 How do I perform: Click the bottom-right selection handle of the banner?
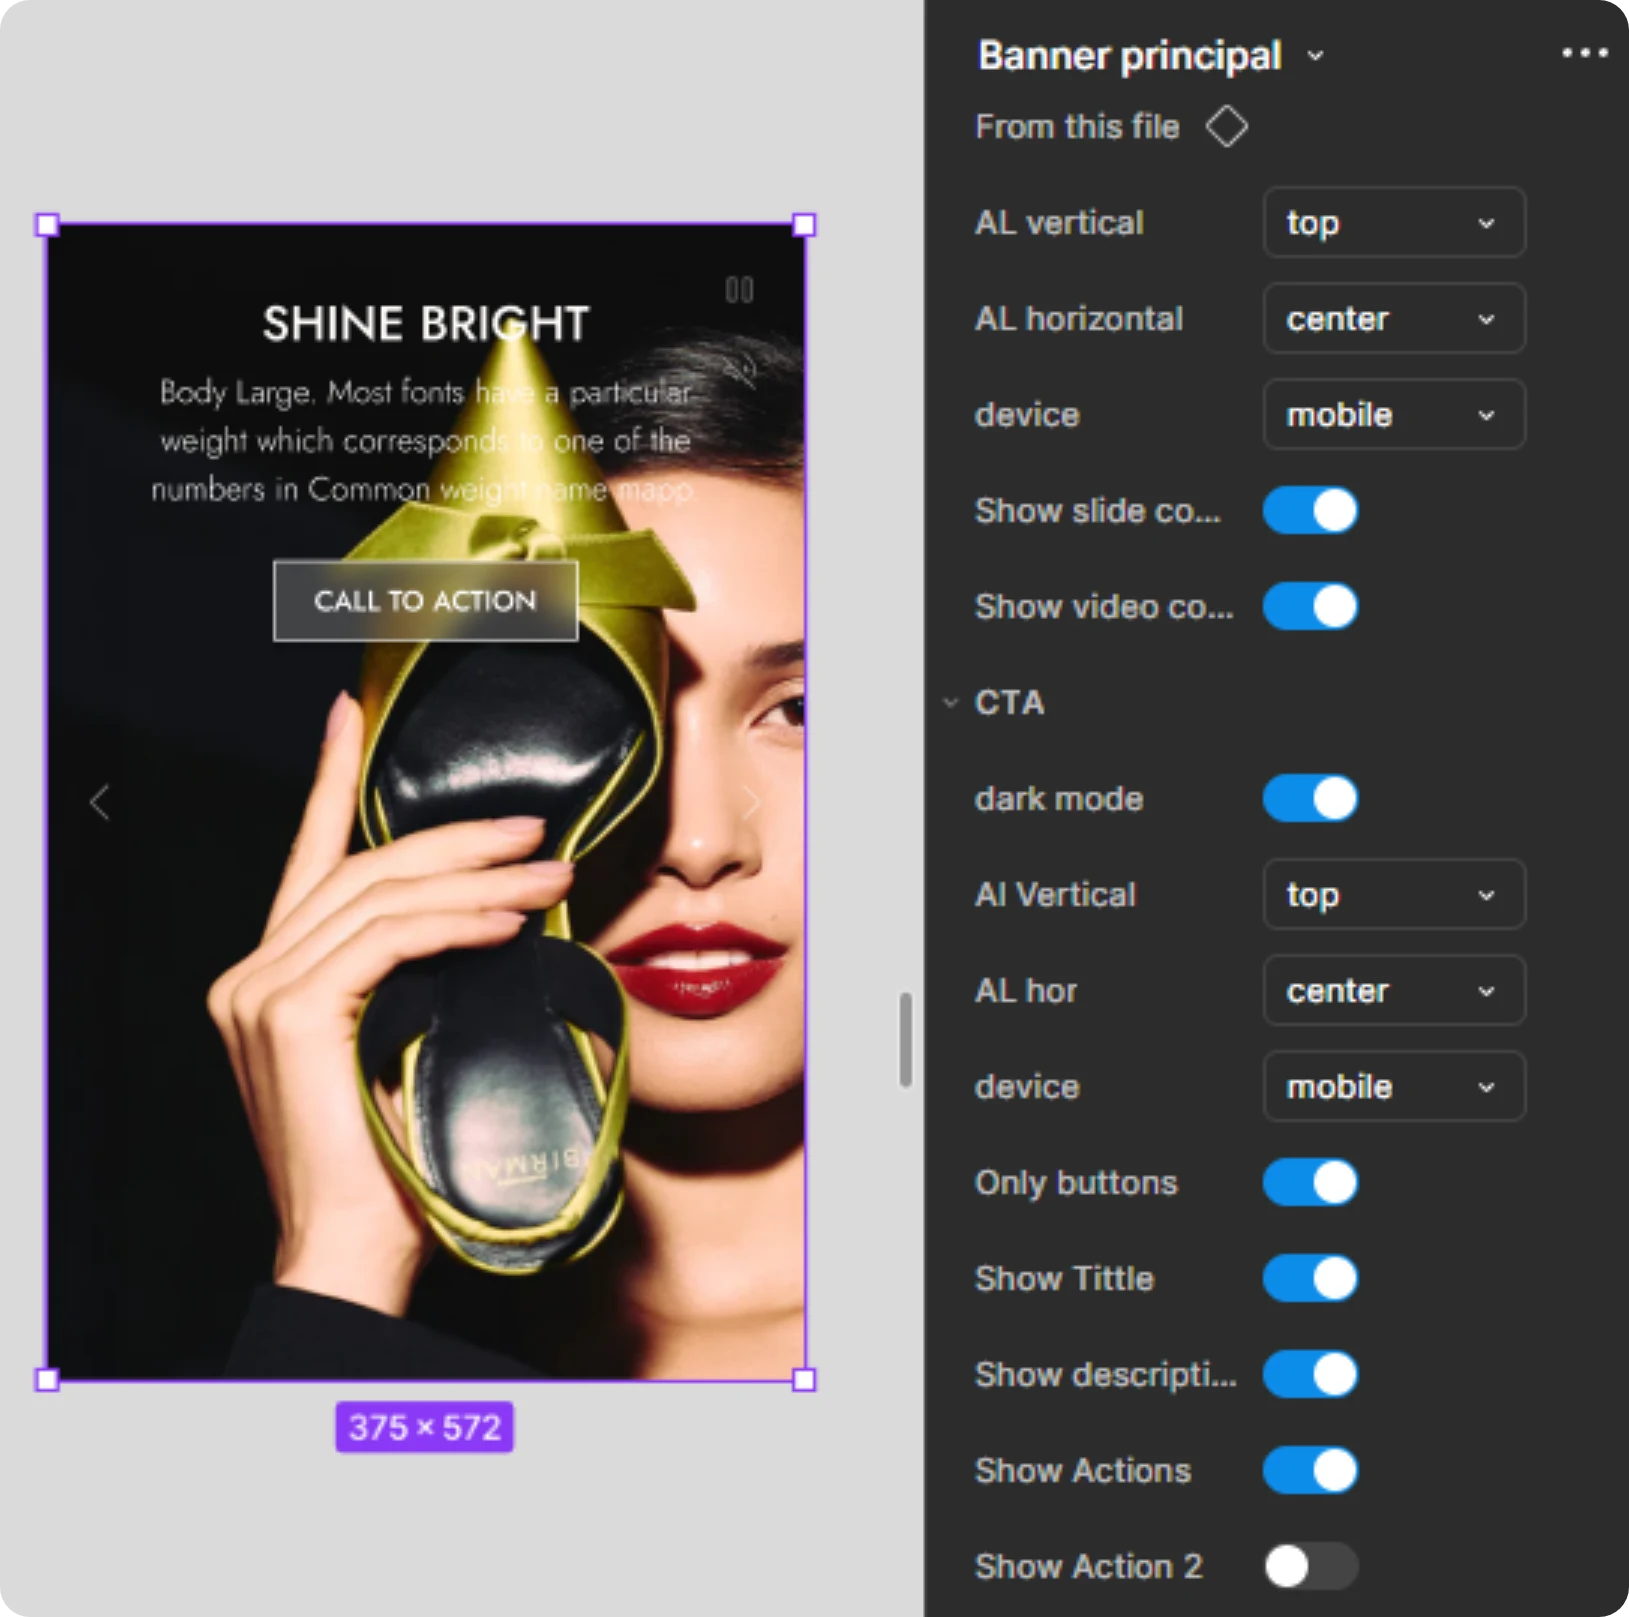pos(804,1380)
